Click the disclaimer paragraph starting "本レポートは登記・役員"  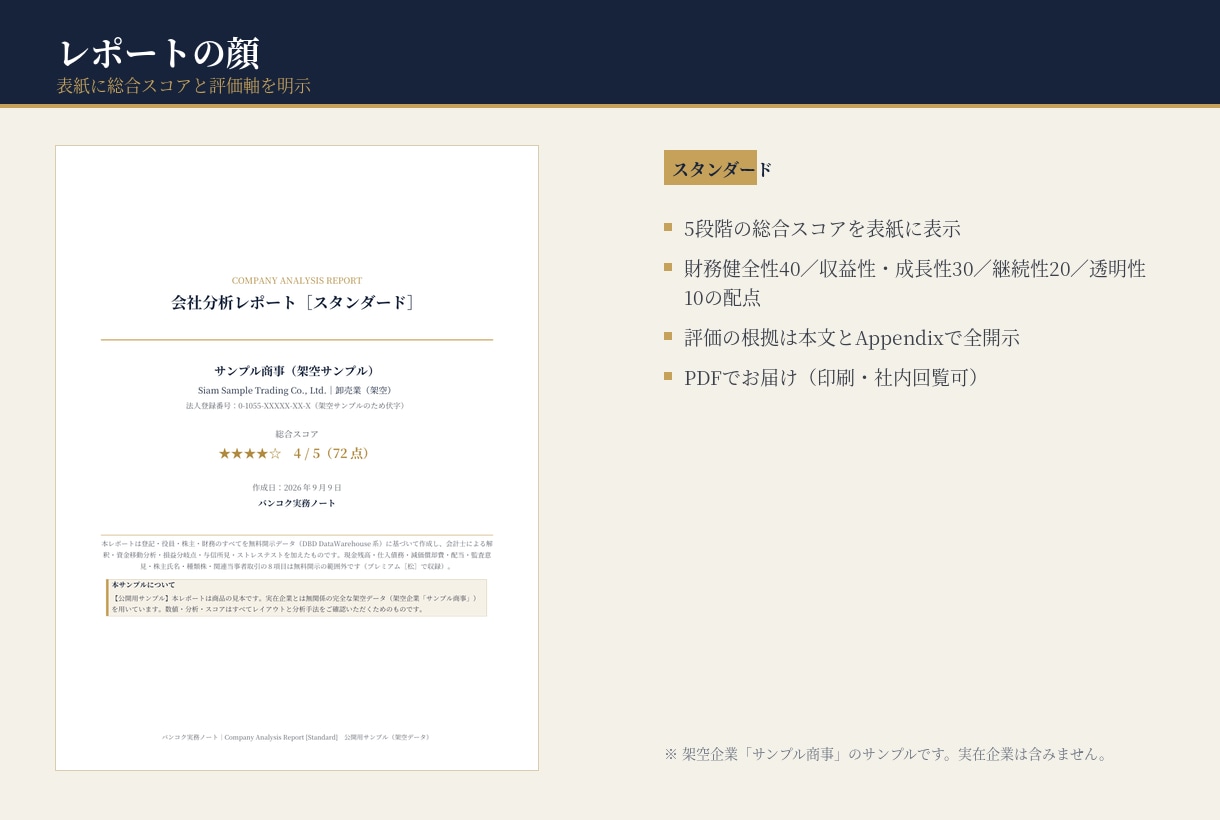(x=297, y=555)
